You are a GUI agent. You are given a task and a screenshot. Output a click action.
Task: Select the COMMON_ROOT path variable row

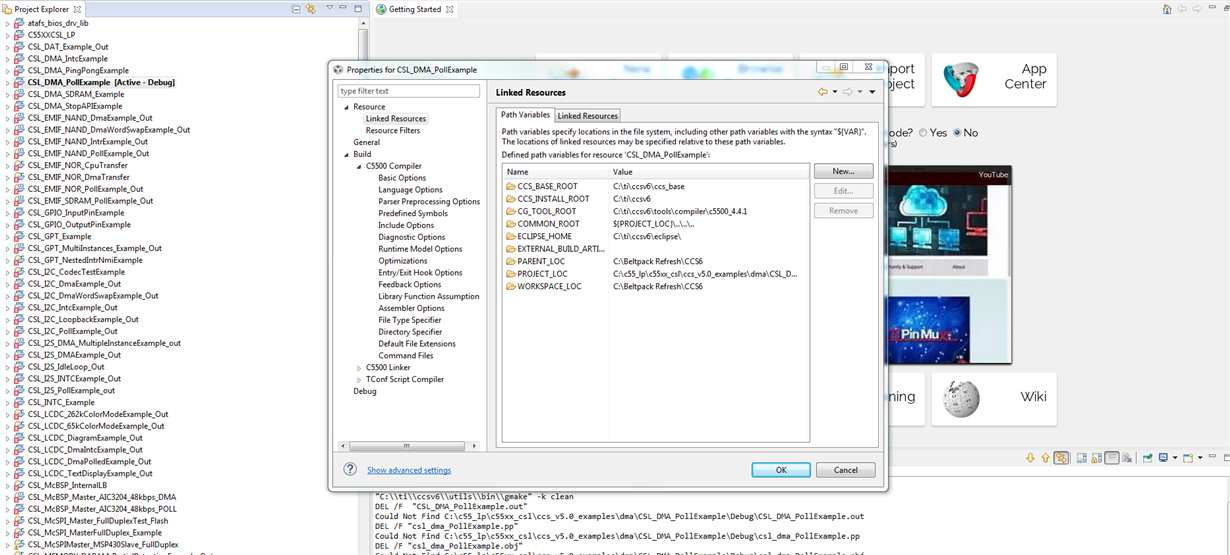click(655, 224)
